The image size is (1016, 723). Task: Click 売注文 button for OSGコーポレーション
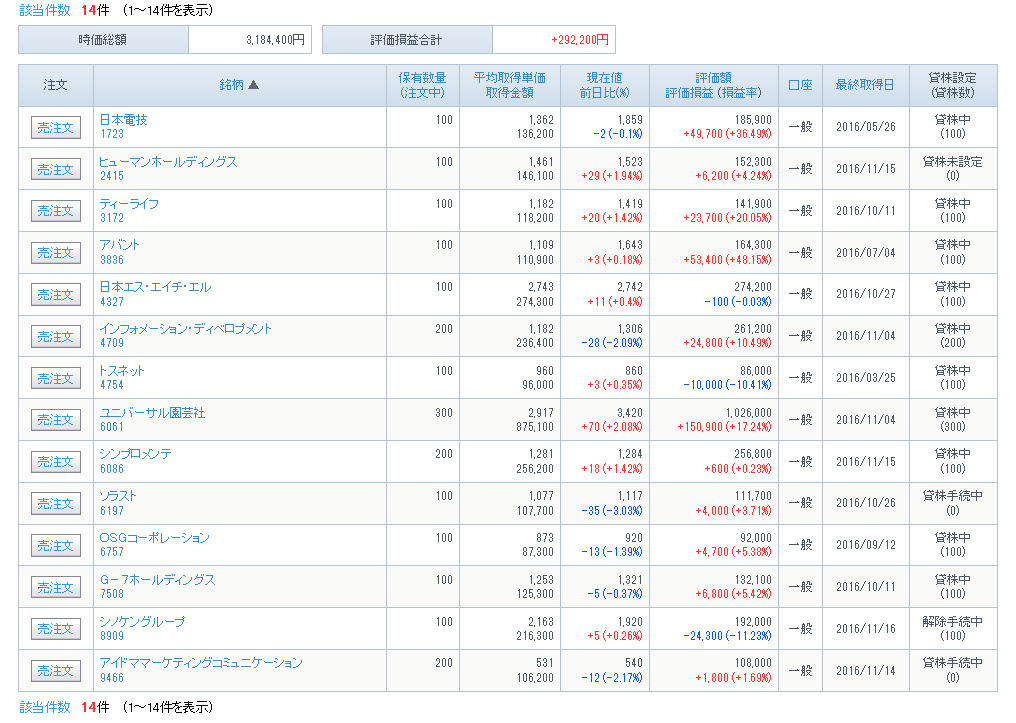pos(56,546)
